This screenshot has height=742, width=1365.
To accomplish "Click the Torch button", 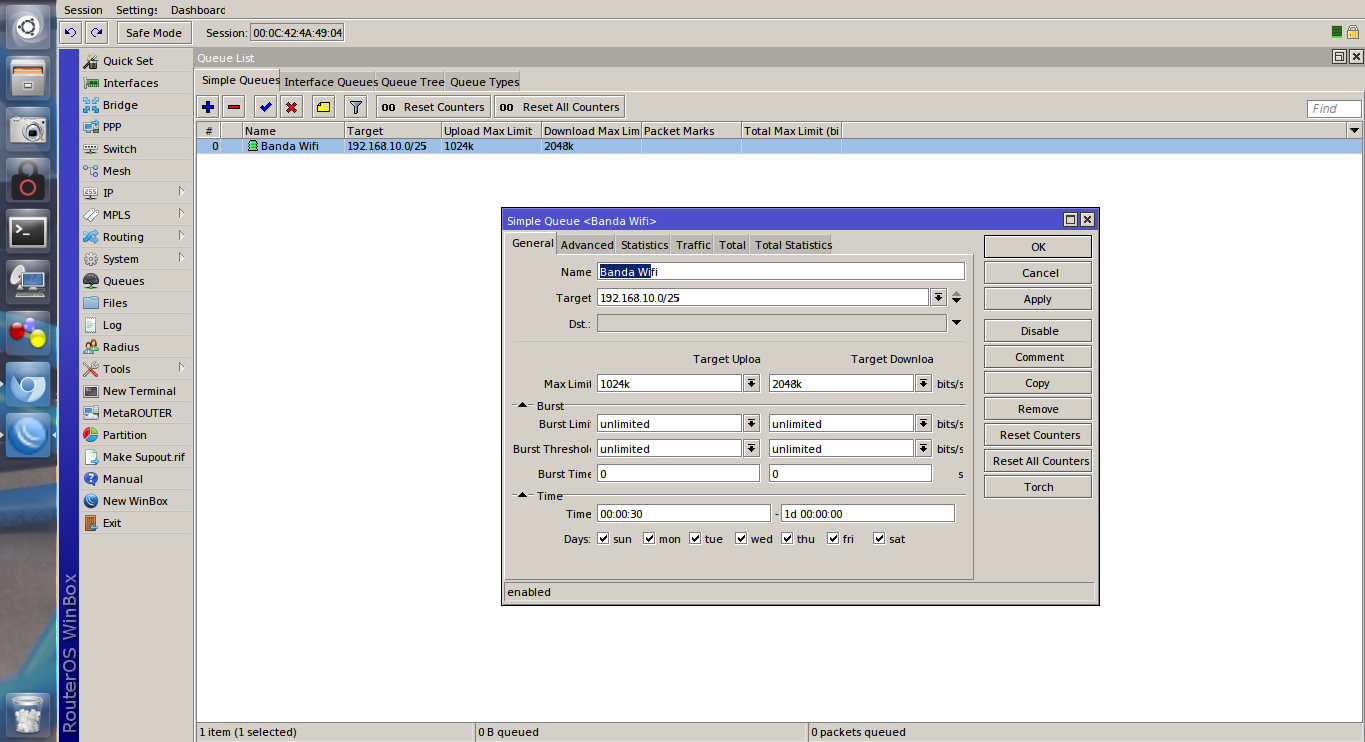I will [x=1038, y=487].
